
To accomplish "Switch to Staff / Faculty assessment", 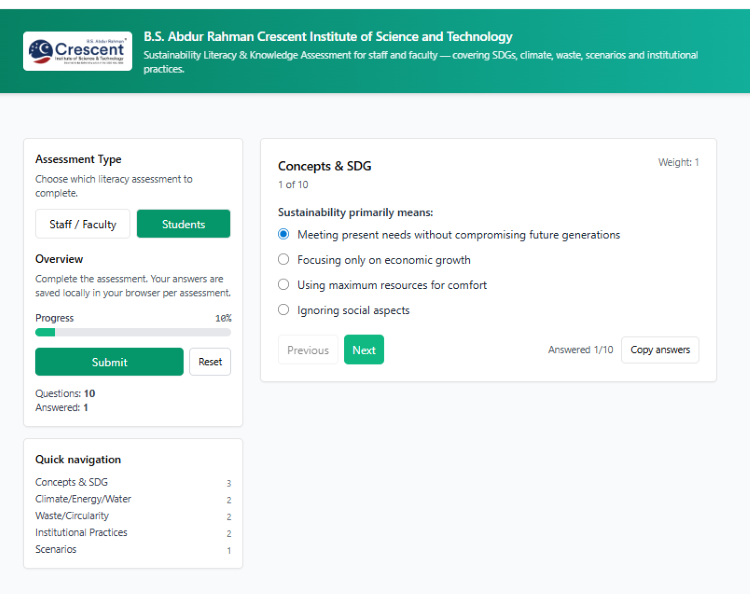I will tap(83, 224).
